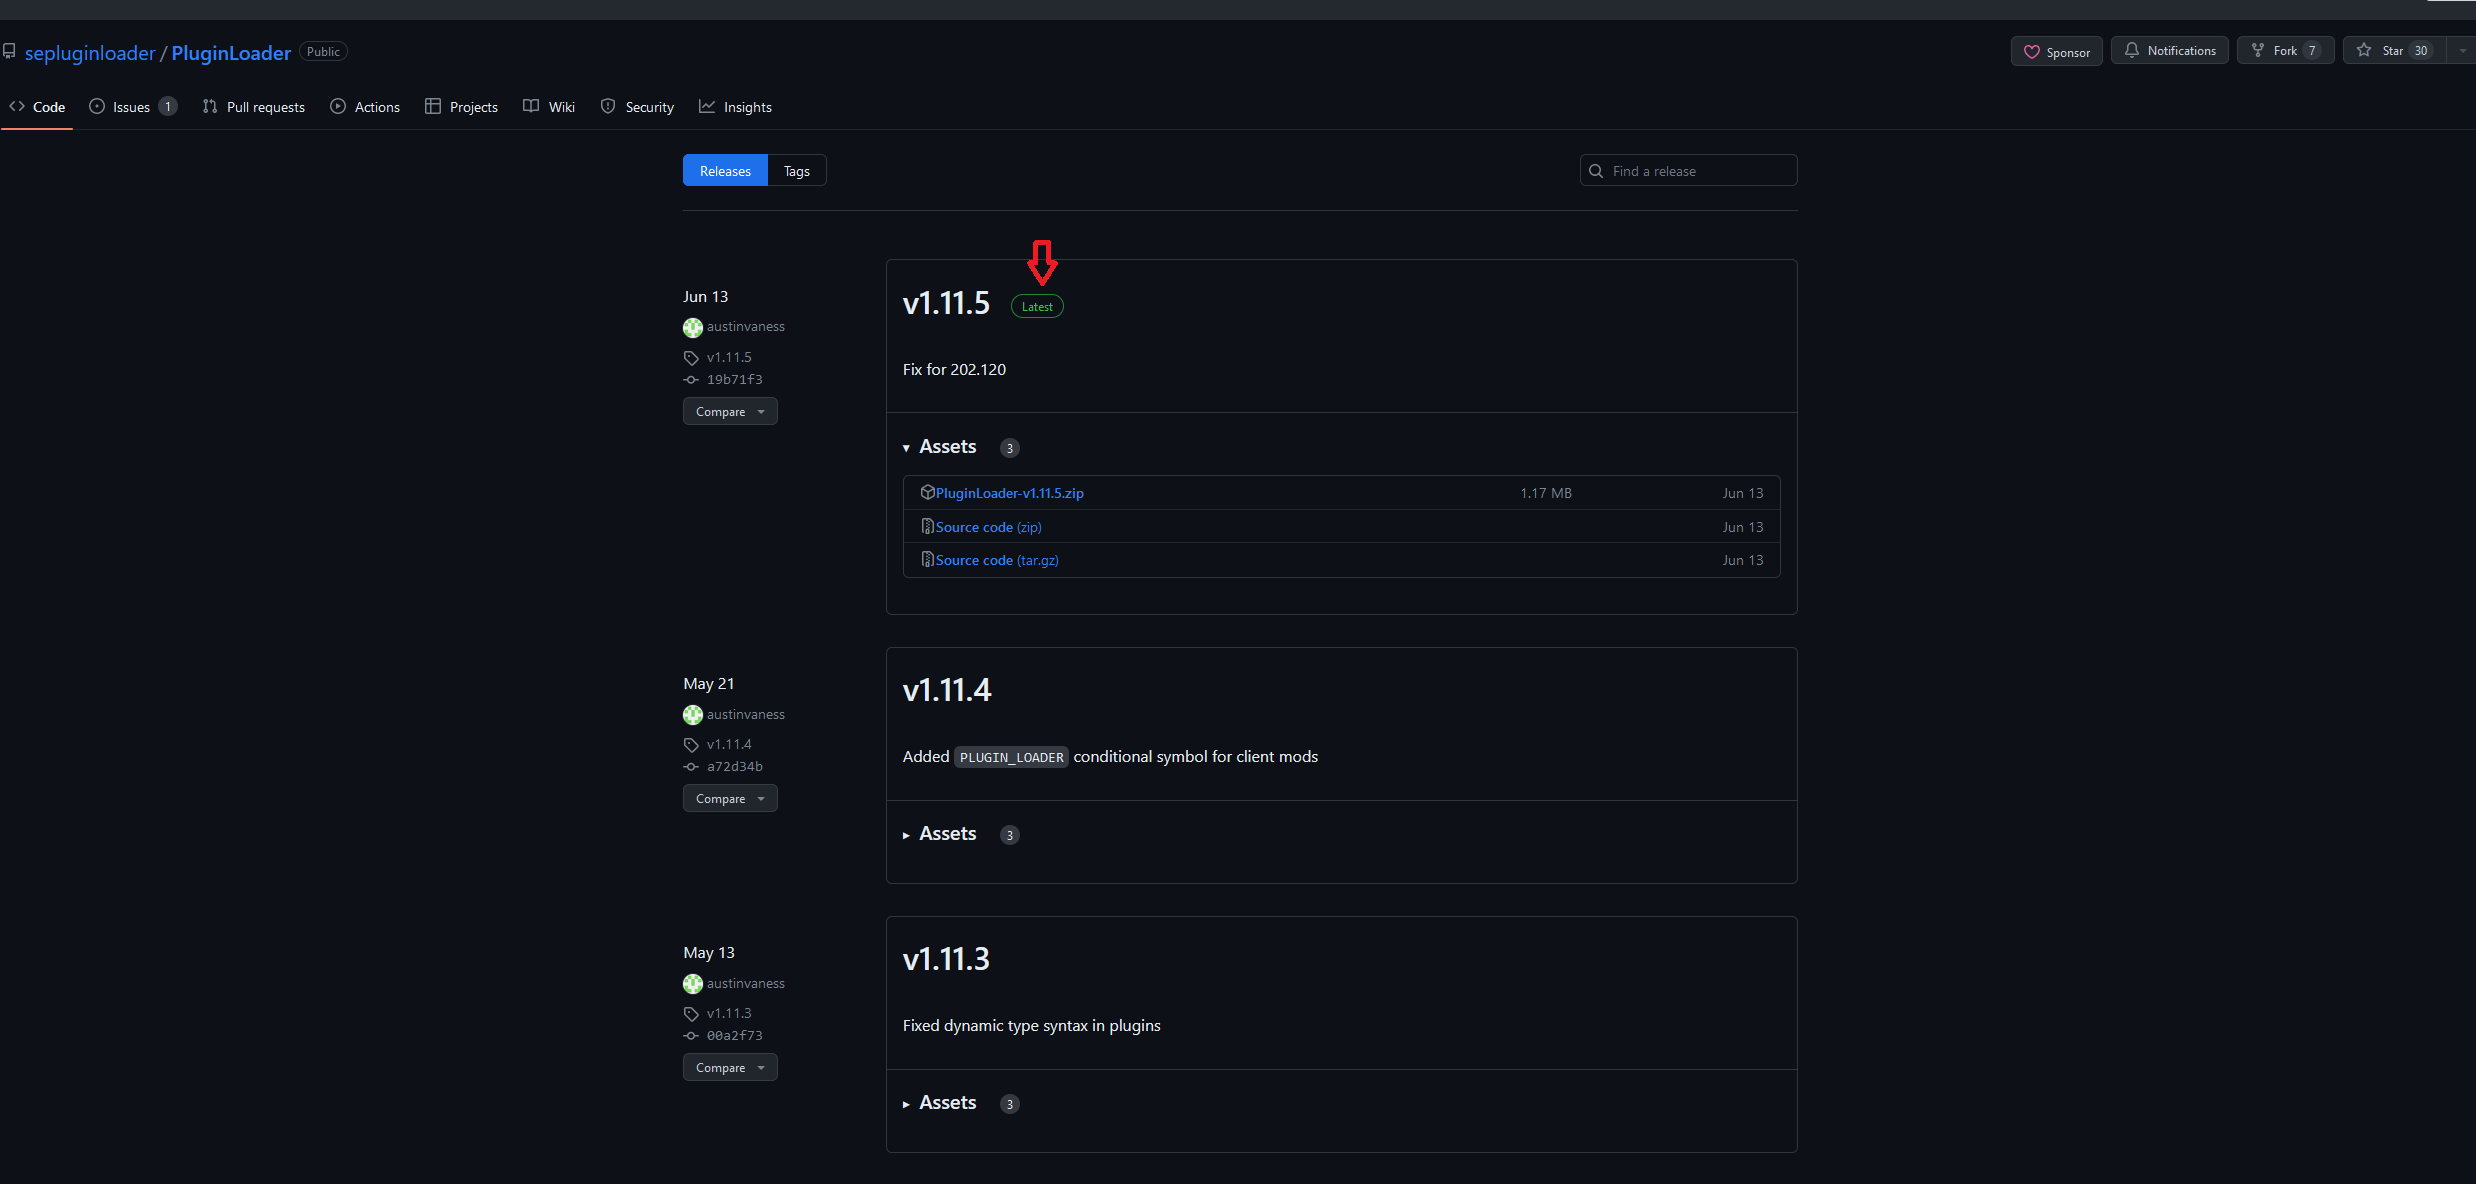This screenshot has width=2476, height=1184.
Task: Open austinvaness profile under May 21
Action: 745,715
